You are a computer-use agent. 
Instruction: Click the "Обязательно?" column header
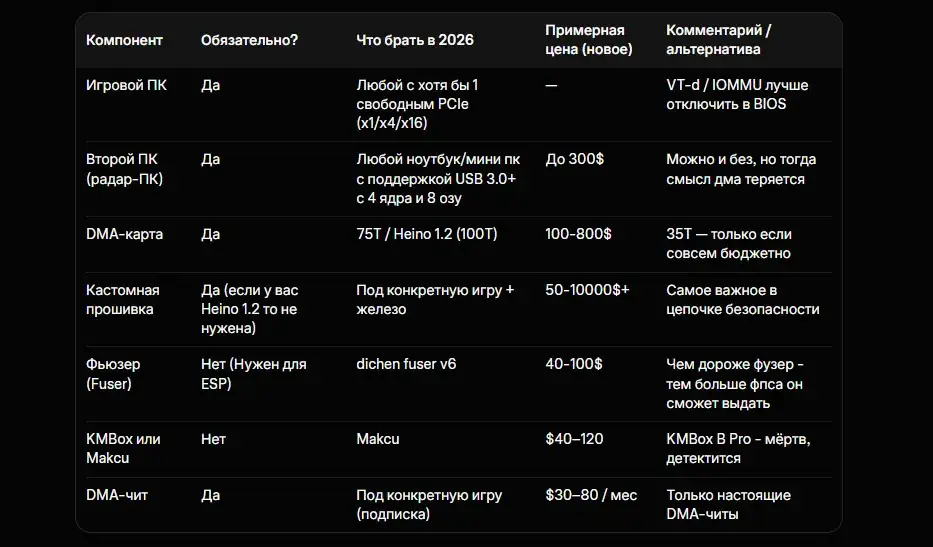coord(249,40)
